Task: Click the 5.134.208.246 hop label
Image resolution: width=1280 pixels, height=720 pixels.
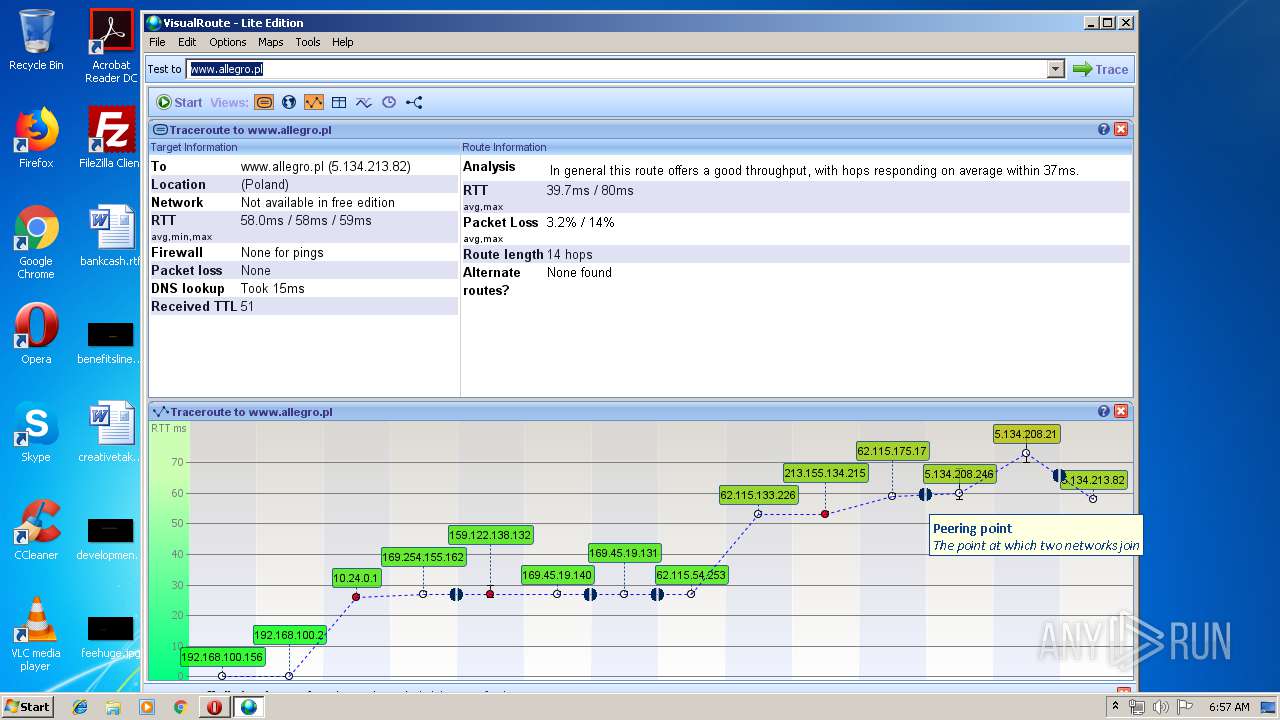Action: [959, 475]
